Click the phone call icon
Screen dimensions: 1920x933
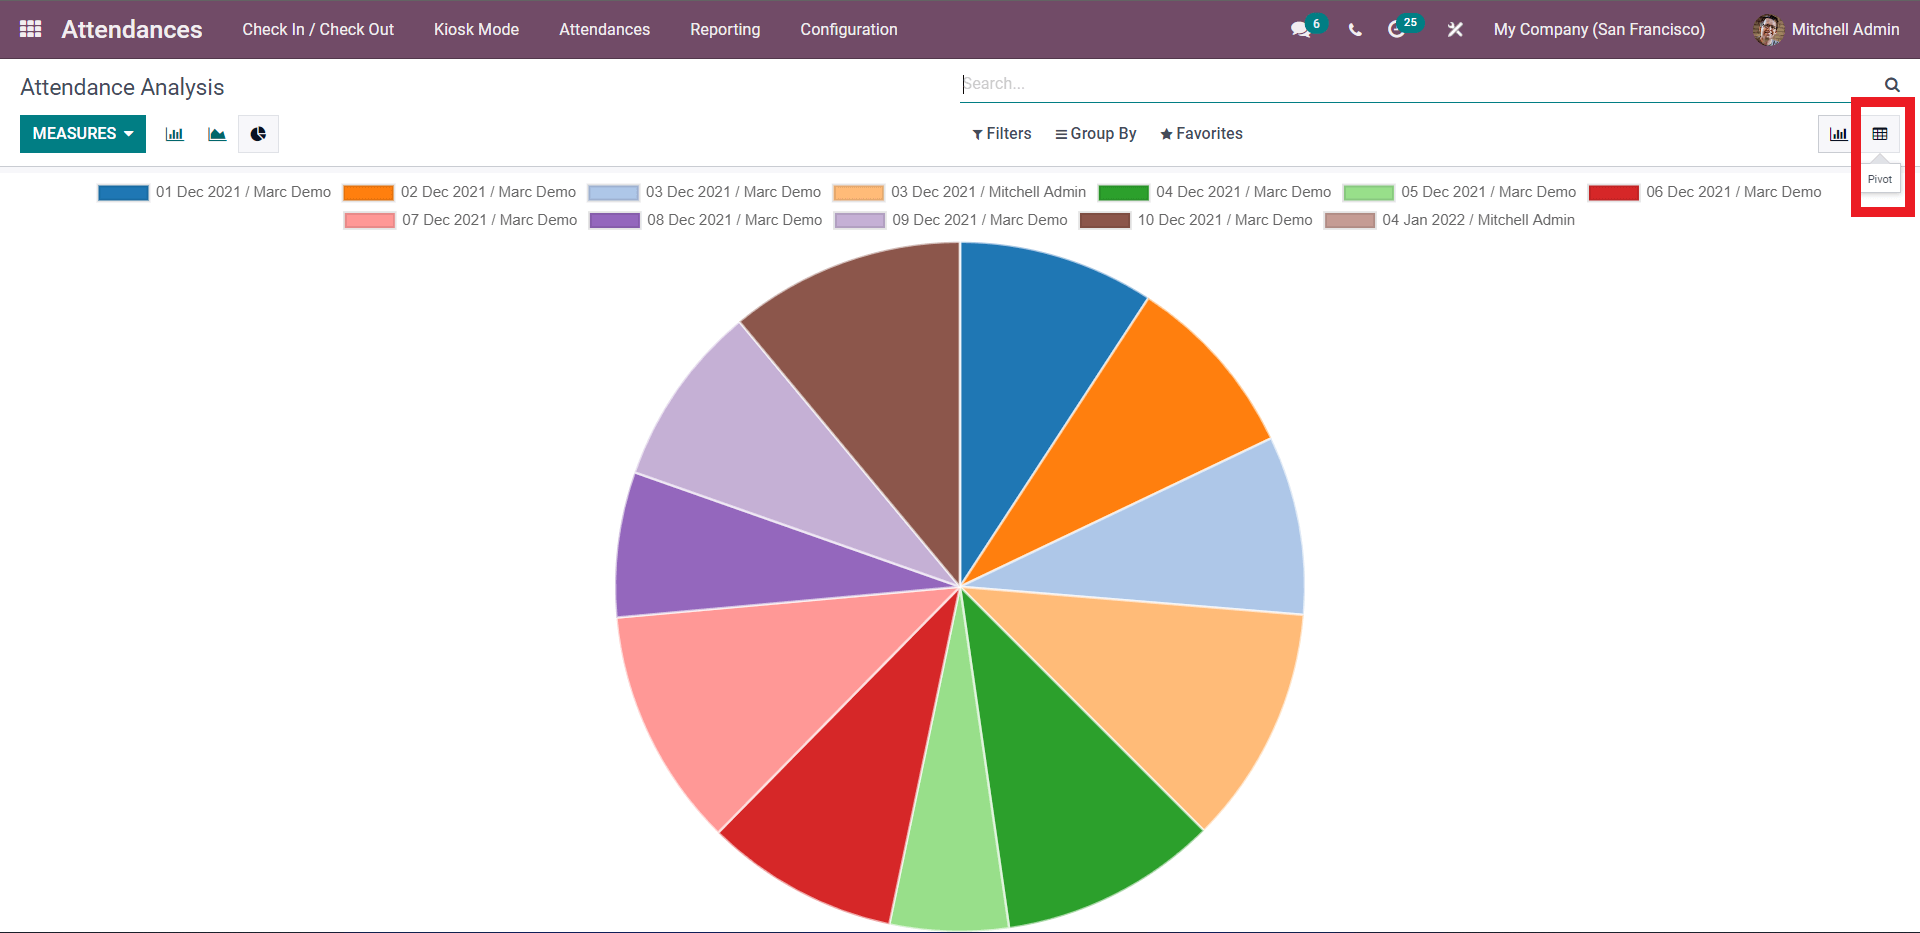[1355, 30]
